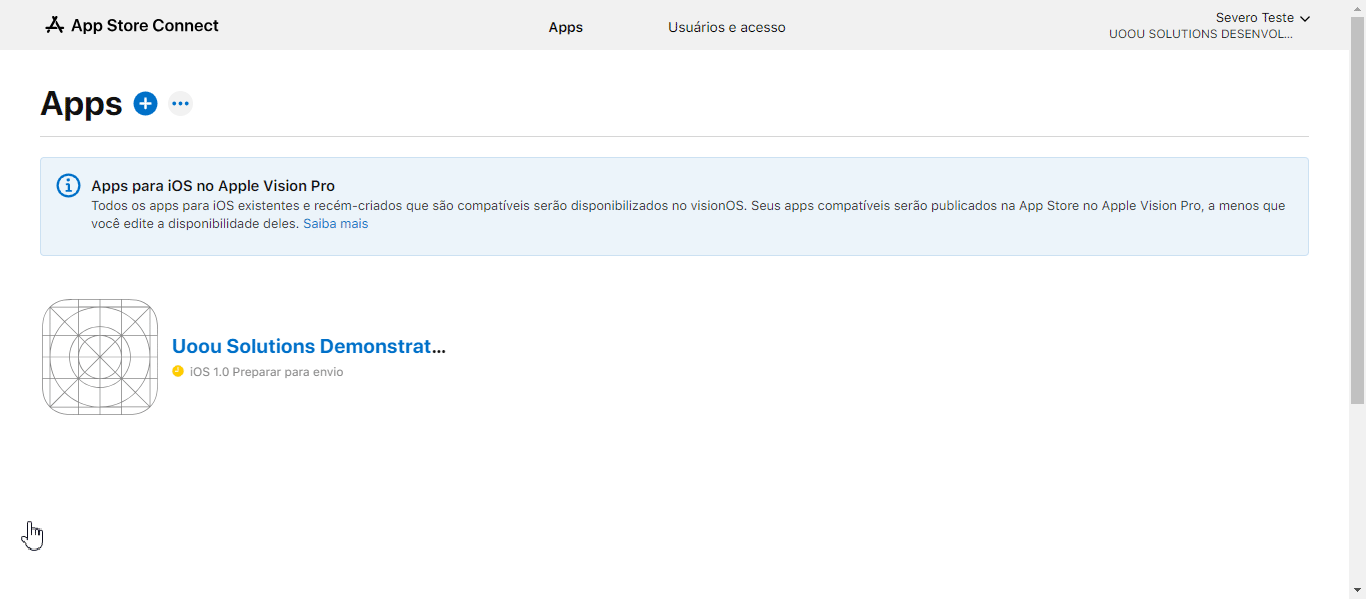Click the App Store Connect title text
The height and width of the screenshot is (599, 1366).
click(145, 26)
